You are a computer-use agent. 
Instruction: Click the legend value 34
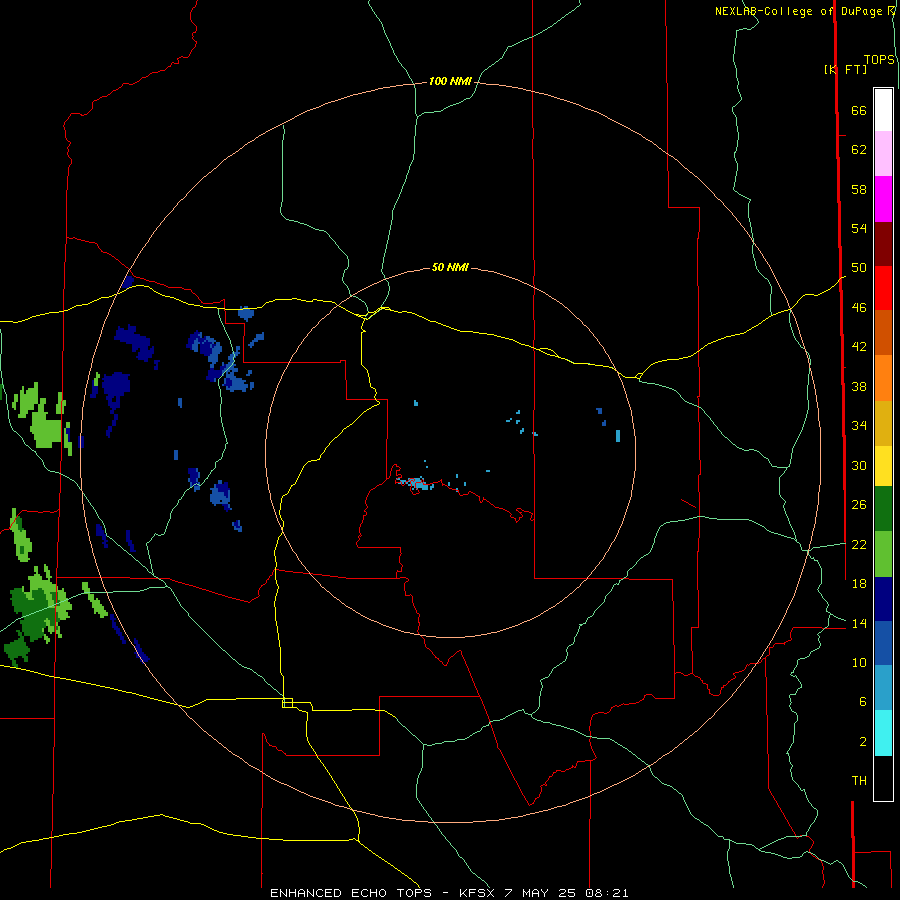tap(859, 426)
